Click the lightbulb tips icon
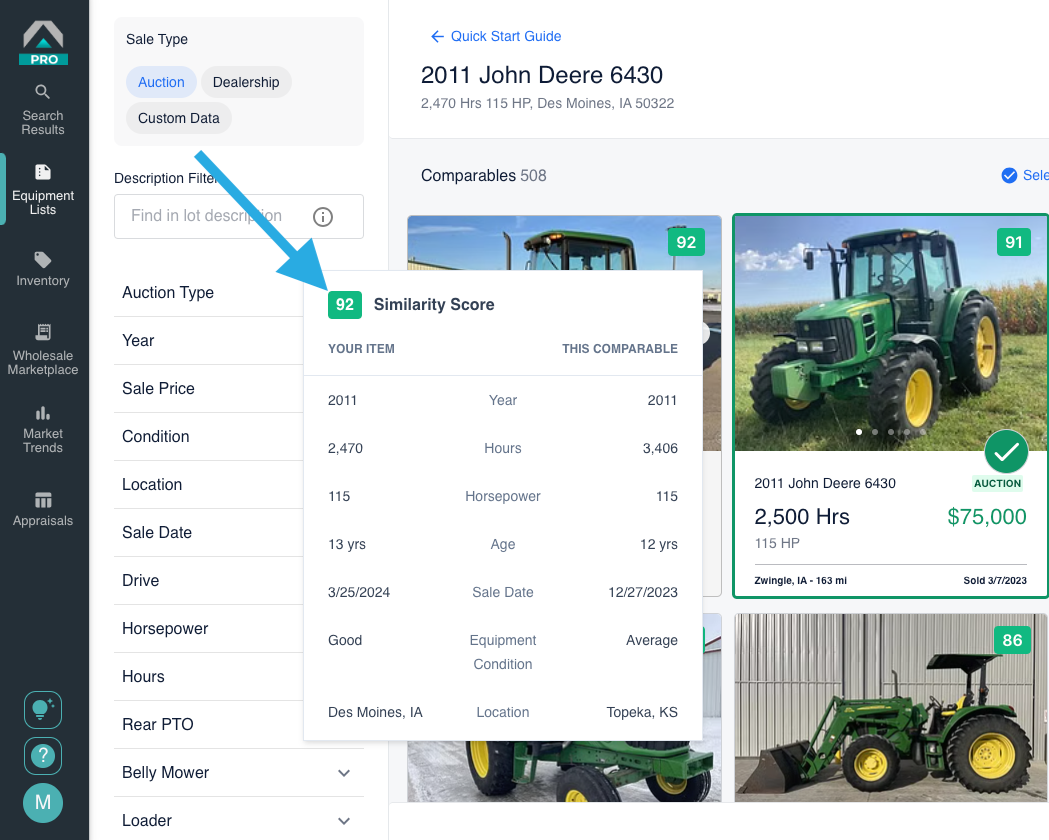 43,710
